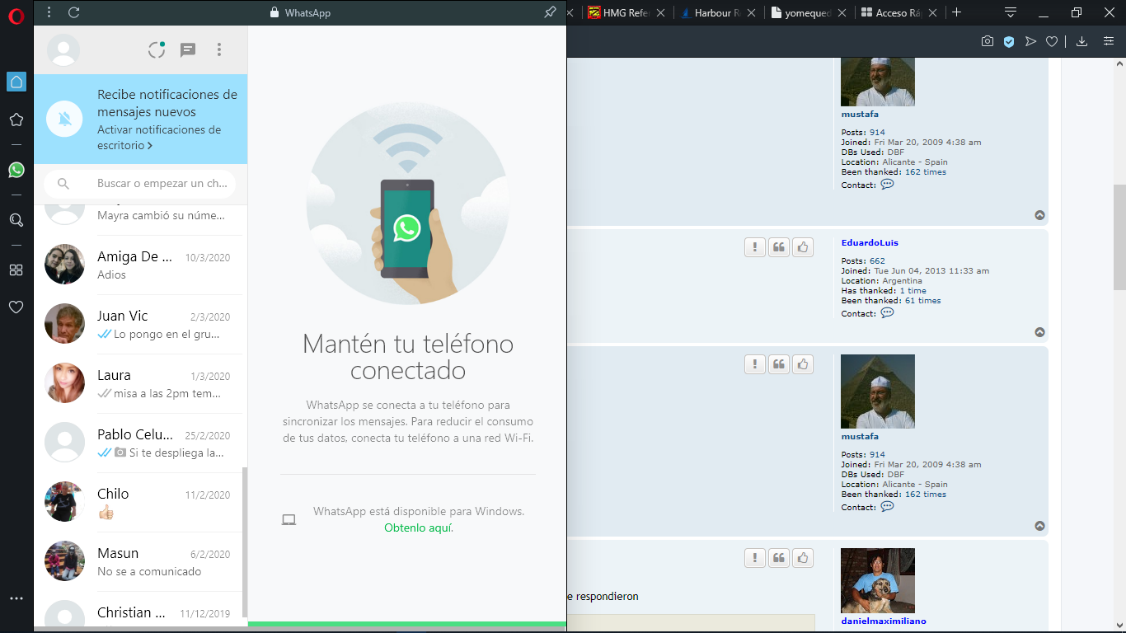Open a new browser tab with plus
The width and height of the screenshot is (1126, 633).
click(957, 12)
